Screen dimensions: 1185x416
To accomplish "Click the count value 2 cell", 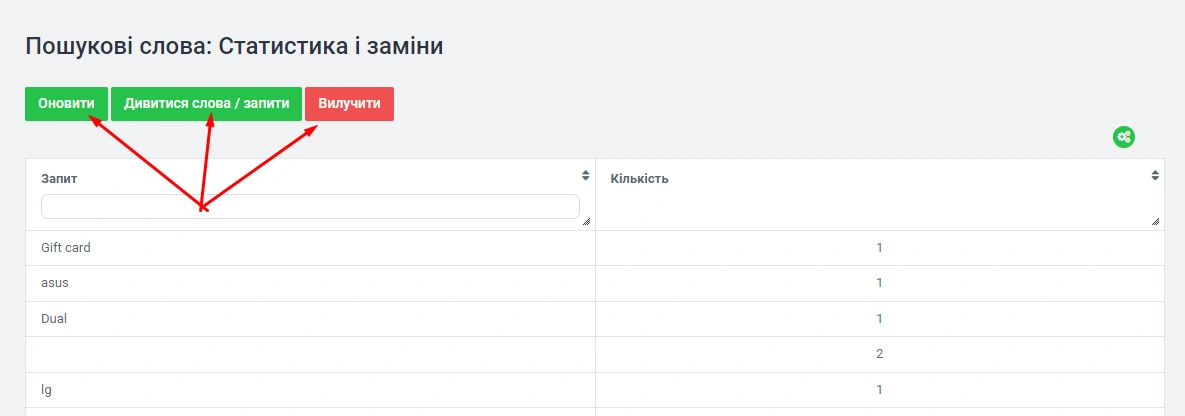I will (x=879, y=354).
